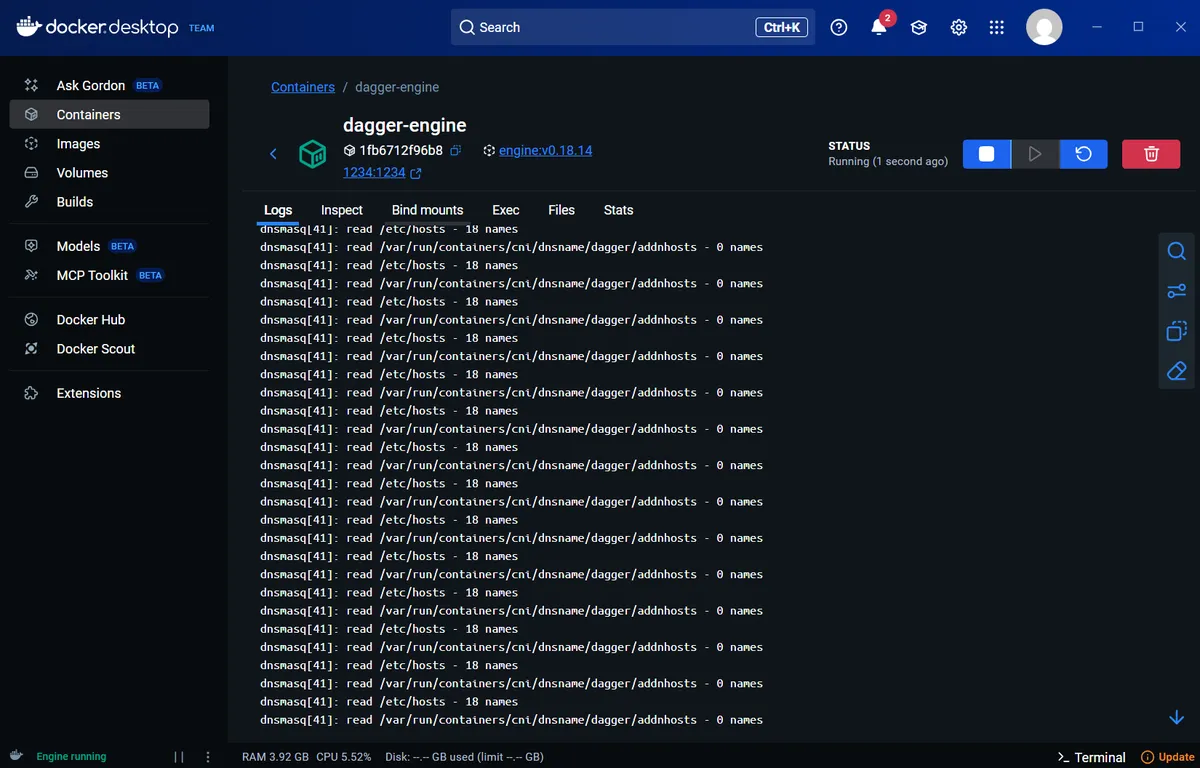Clear the logs with eraser icon
This screenshot has width=1200, height=768.
coord(1177,371)
